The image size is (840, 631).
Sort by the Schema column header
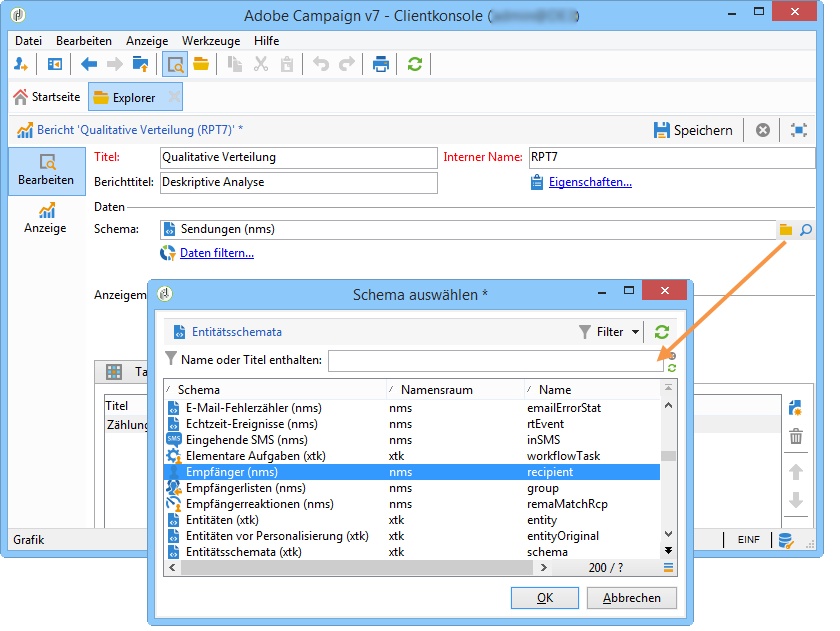point(275,390)
